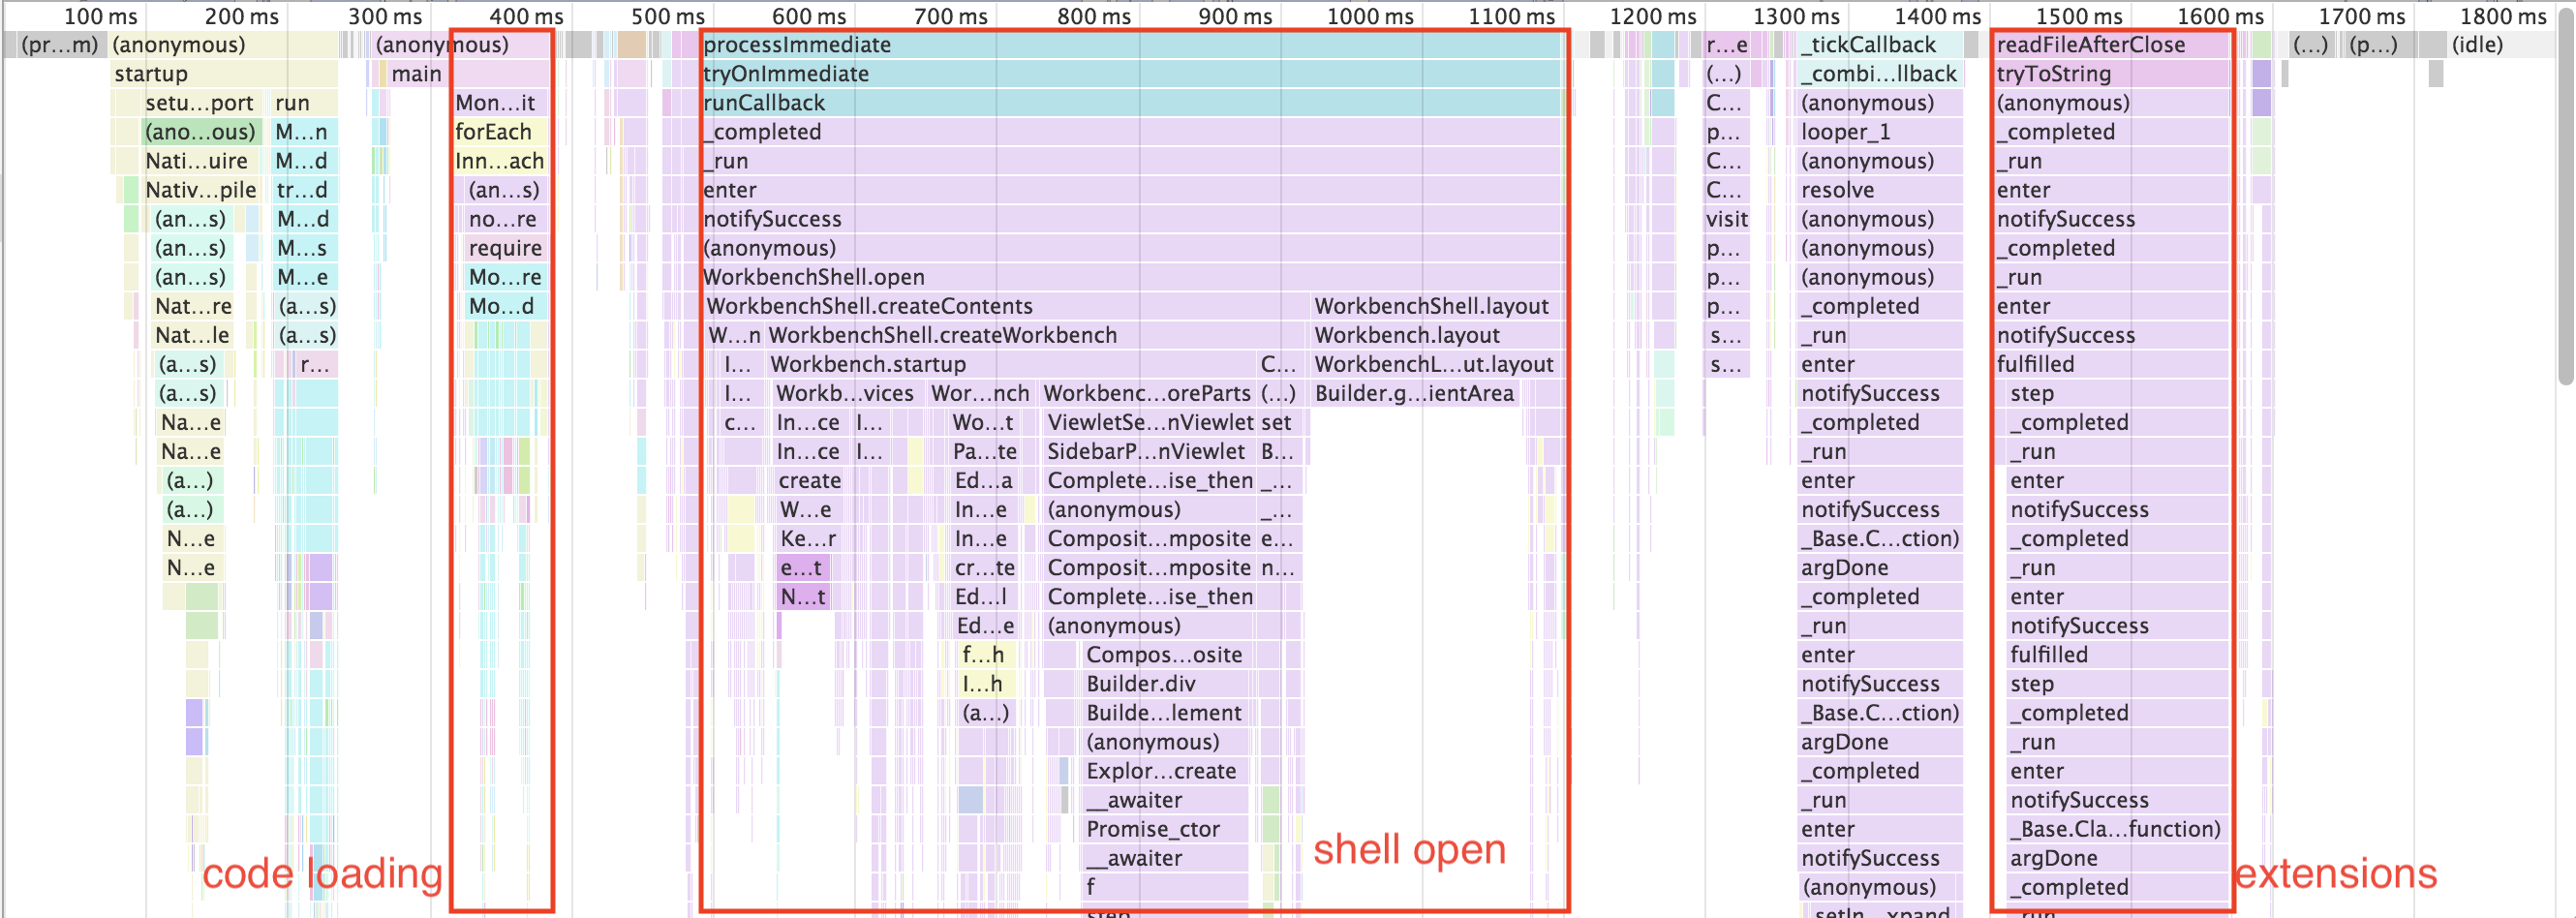Click the WorkbenchShell.createContents frame

(x=1006, y=306)
